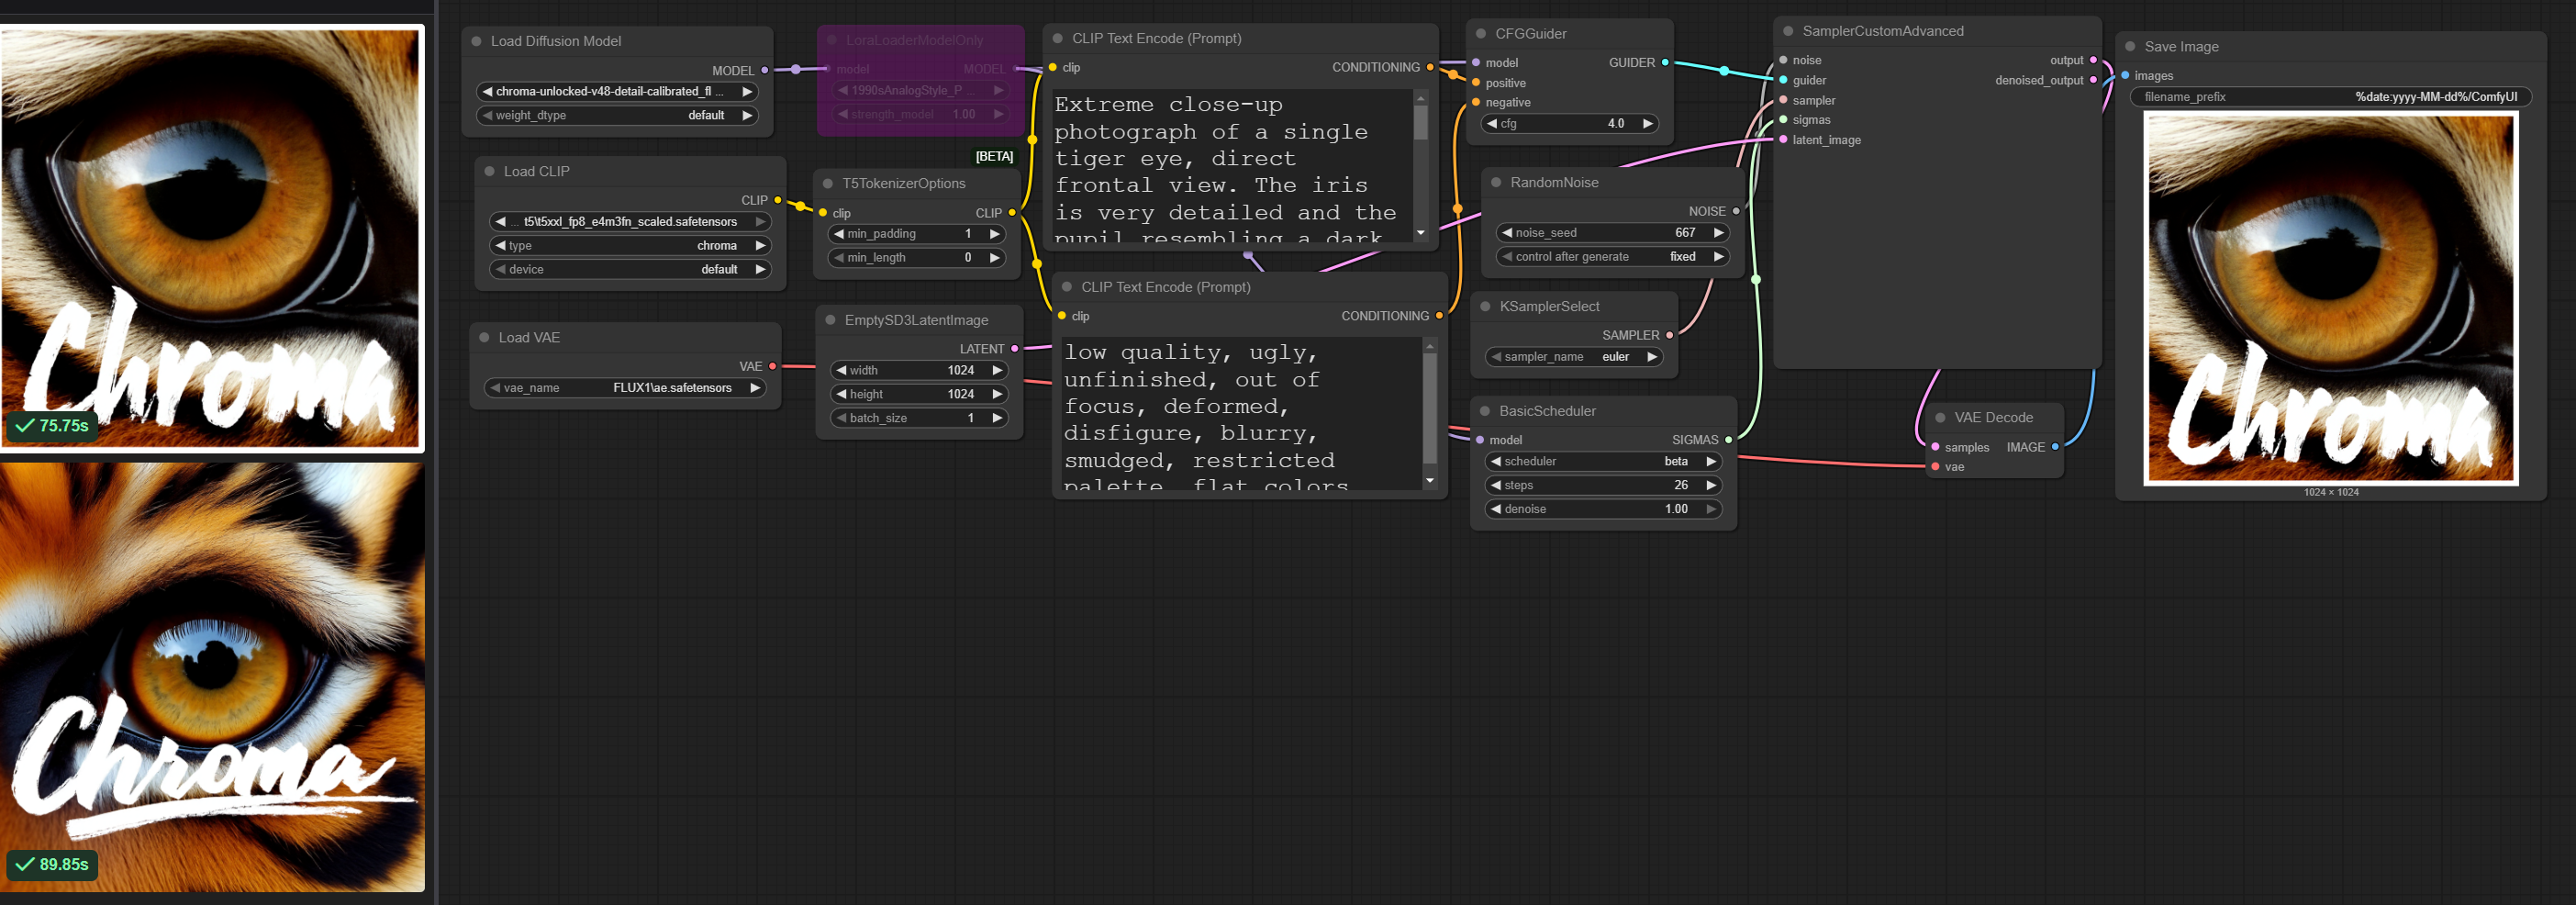Increase denoise with right arrow

(1711, 509)
